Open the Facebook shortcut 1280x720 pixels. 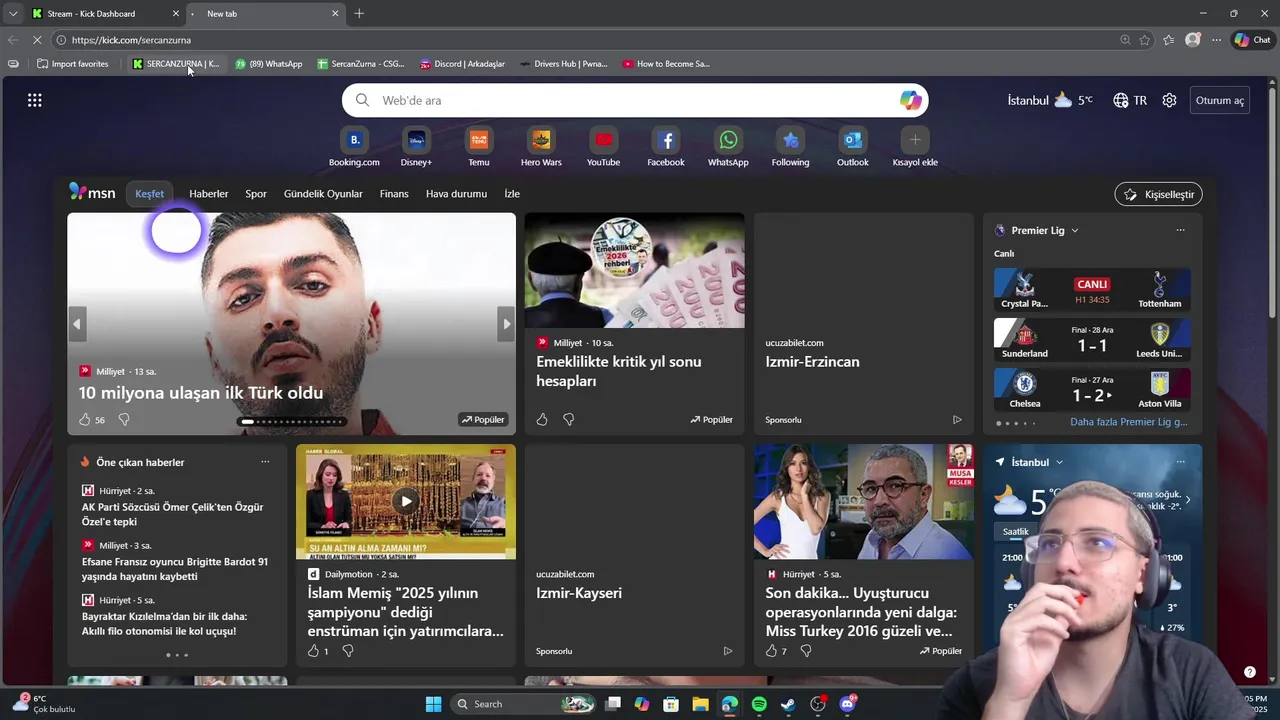pos(666,146)
